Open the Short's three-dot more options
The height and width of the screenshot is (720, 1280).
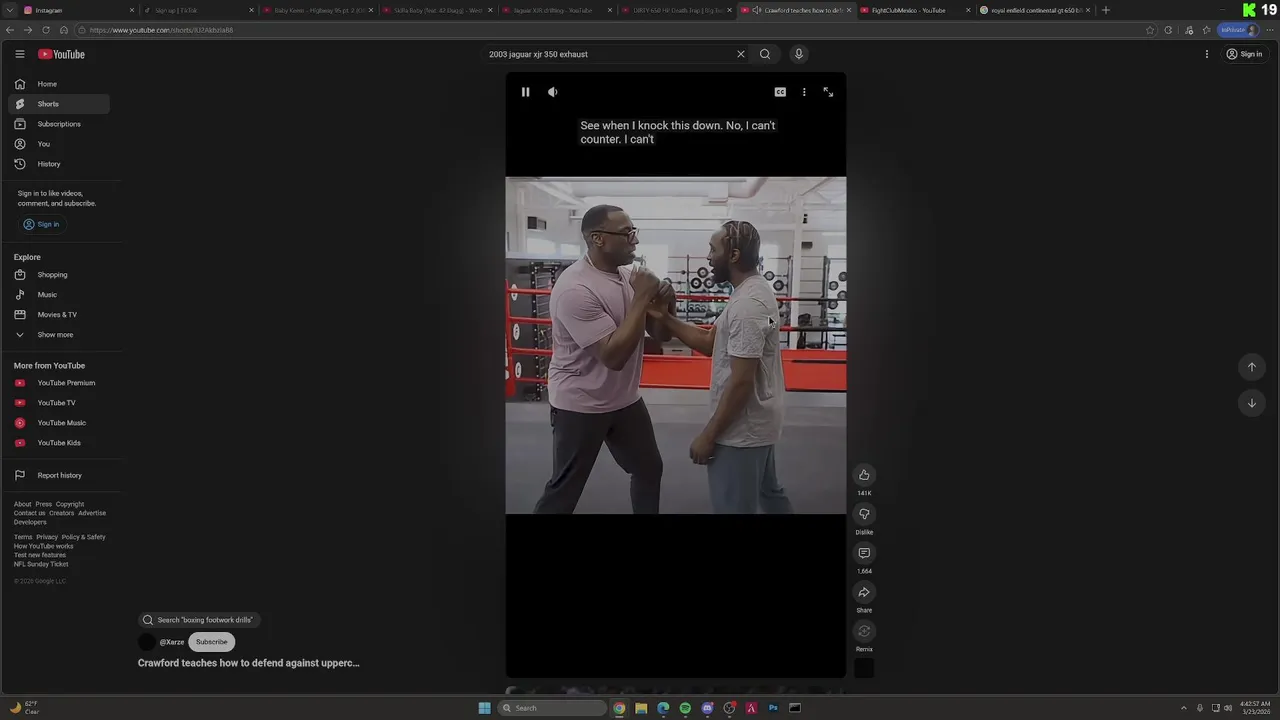click(x=804, y=92)
